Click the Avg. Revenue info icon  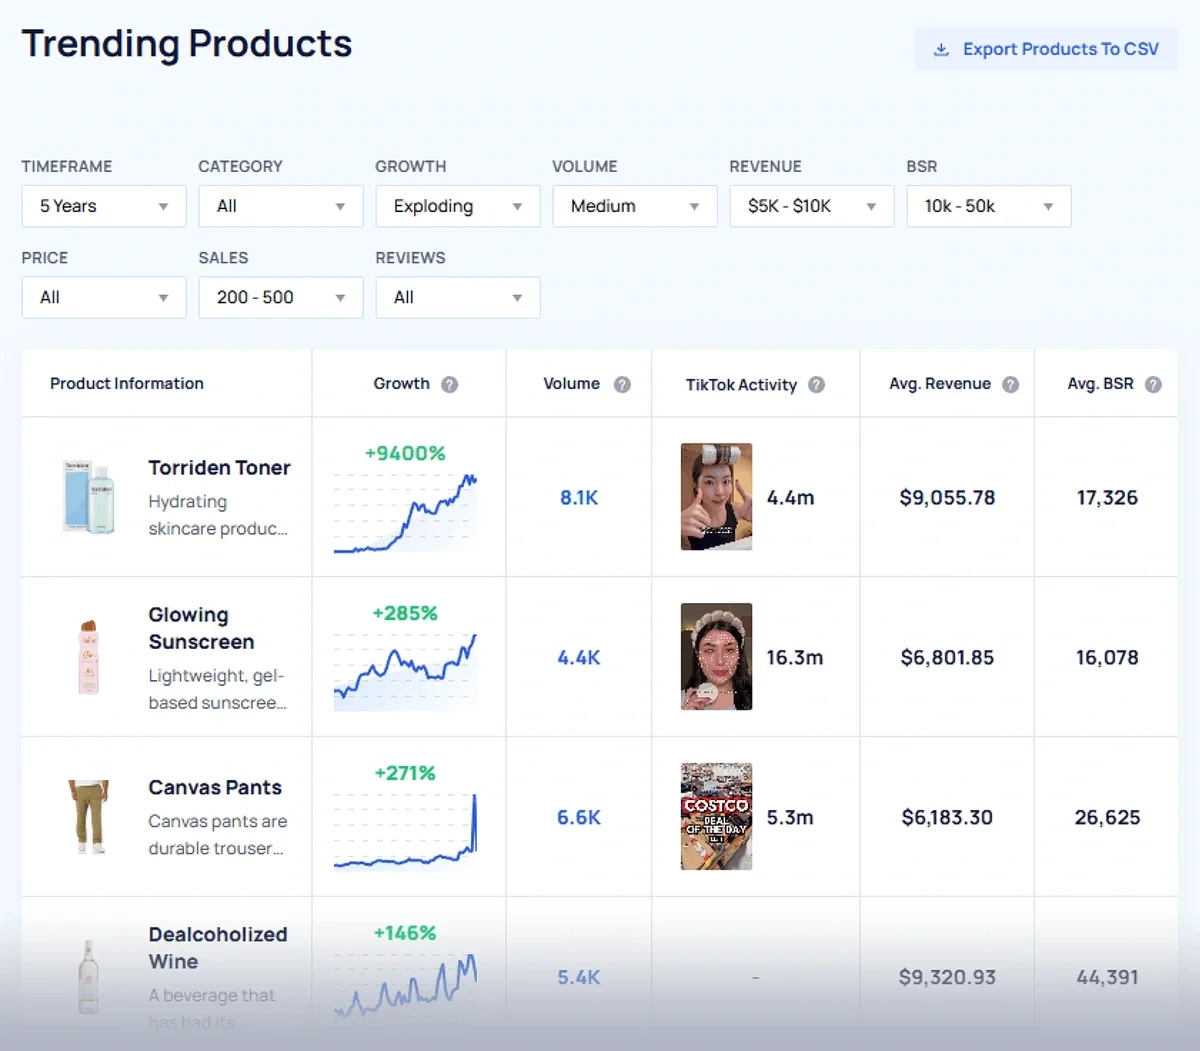(1012, 383)
